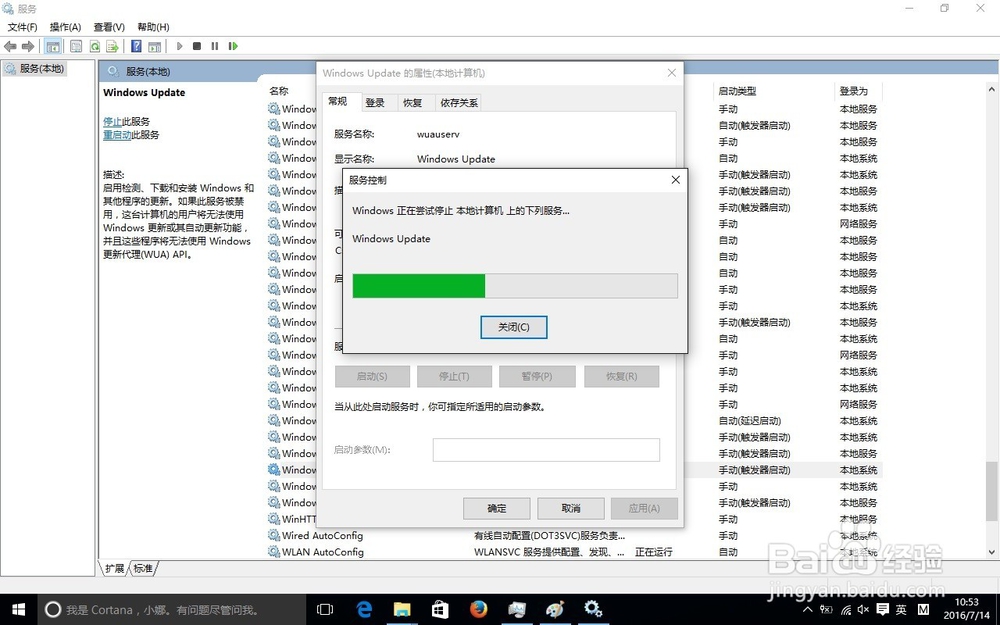Image resolution: width=1000 pixels, height=625 pixels.
Task: Open Export List with the toolbar icon
Action: coord(112,45)
